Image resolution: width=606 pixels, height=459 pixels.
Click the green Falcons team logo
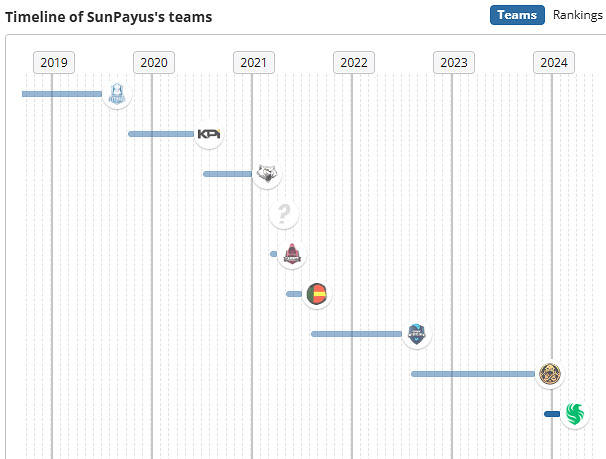click(x=574, y=414)
